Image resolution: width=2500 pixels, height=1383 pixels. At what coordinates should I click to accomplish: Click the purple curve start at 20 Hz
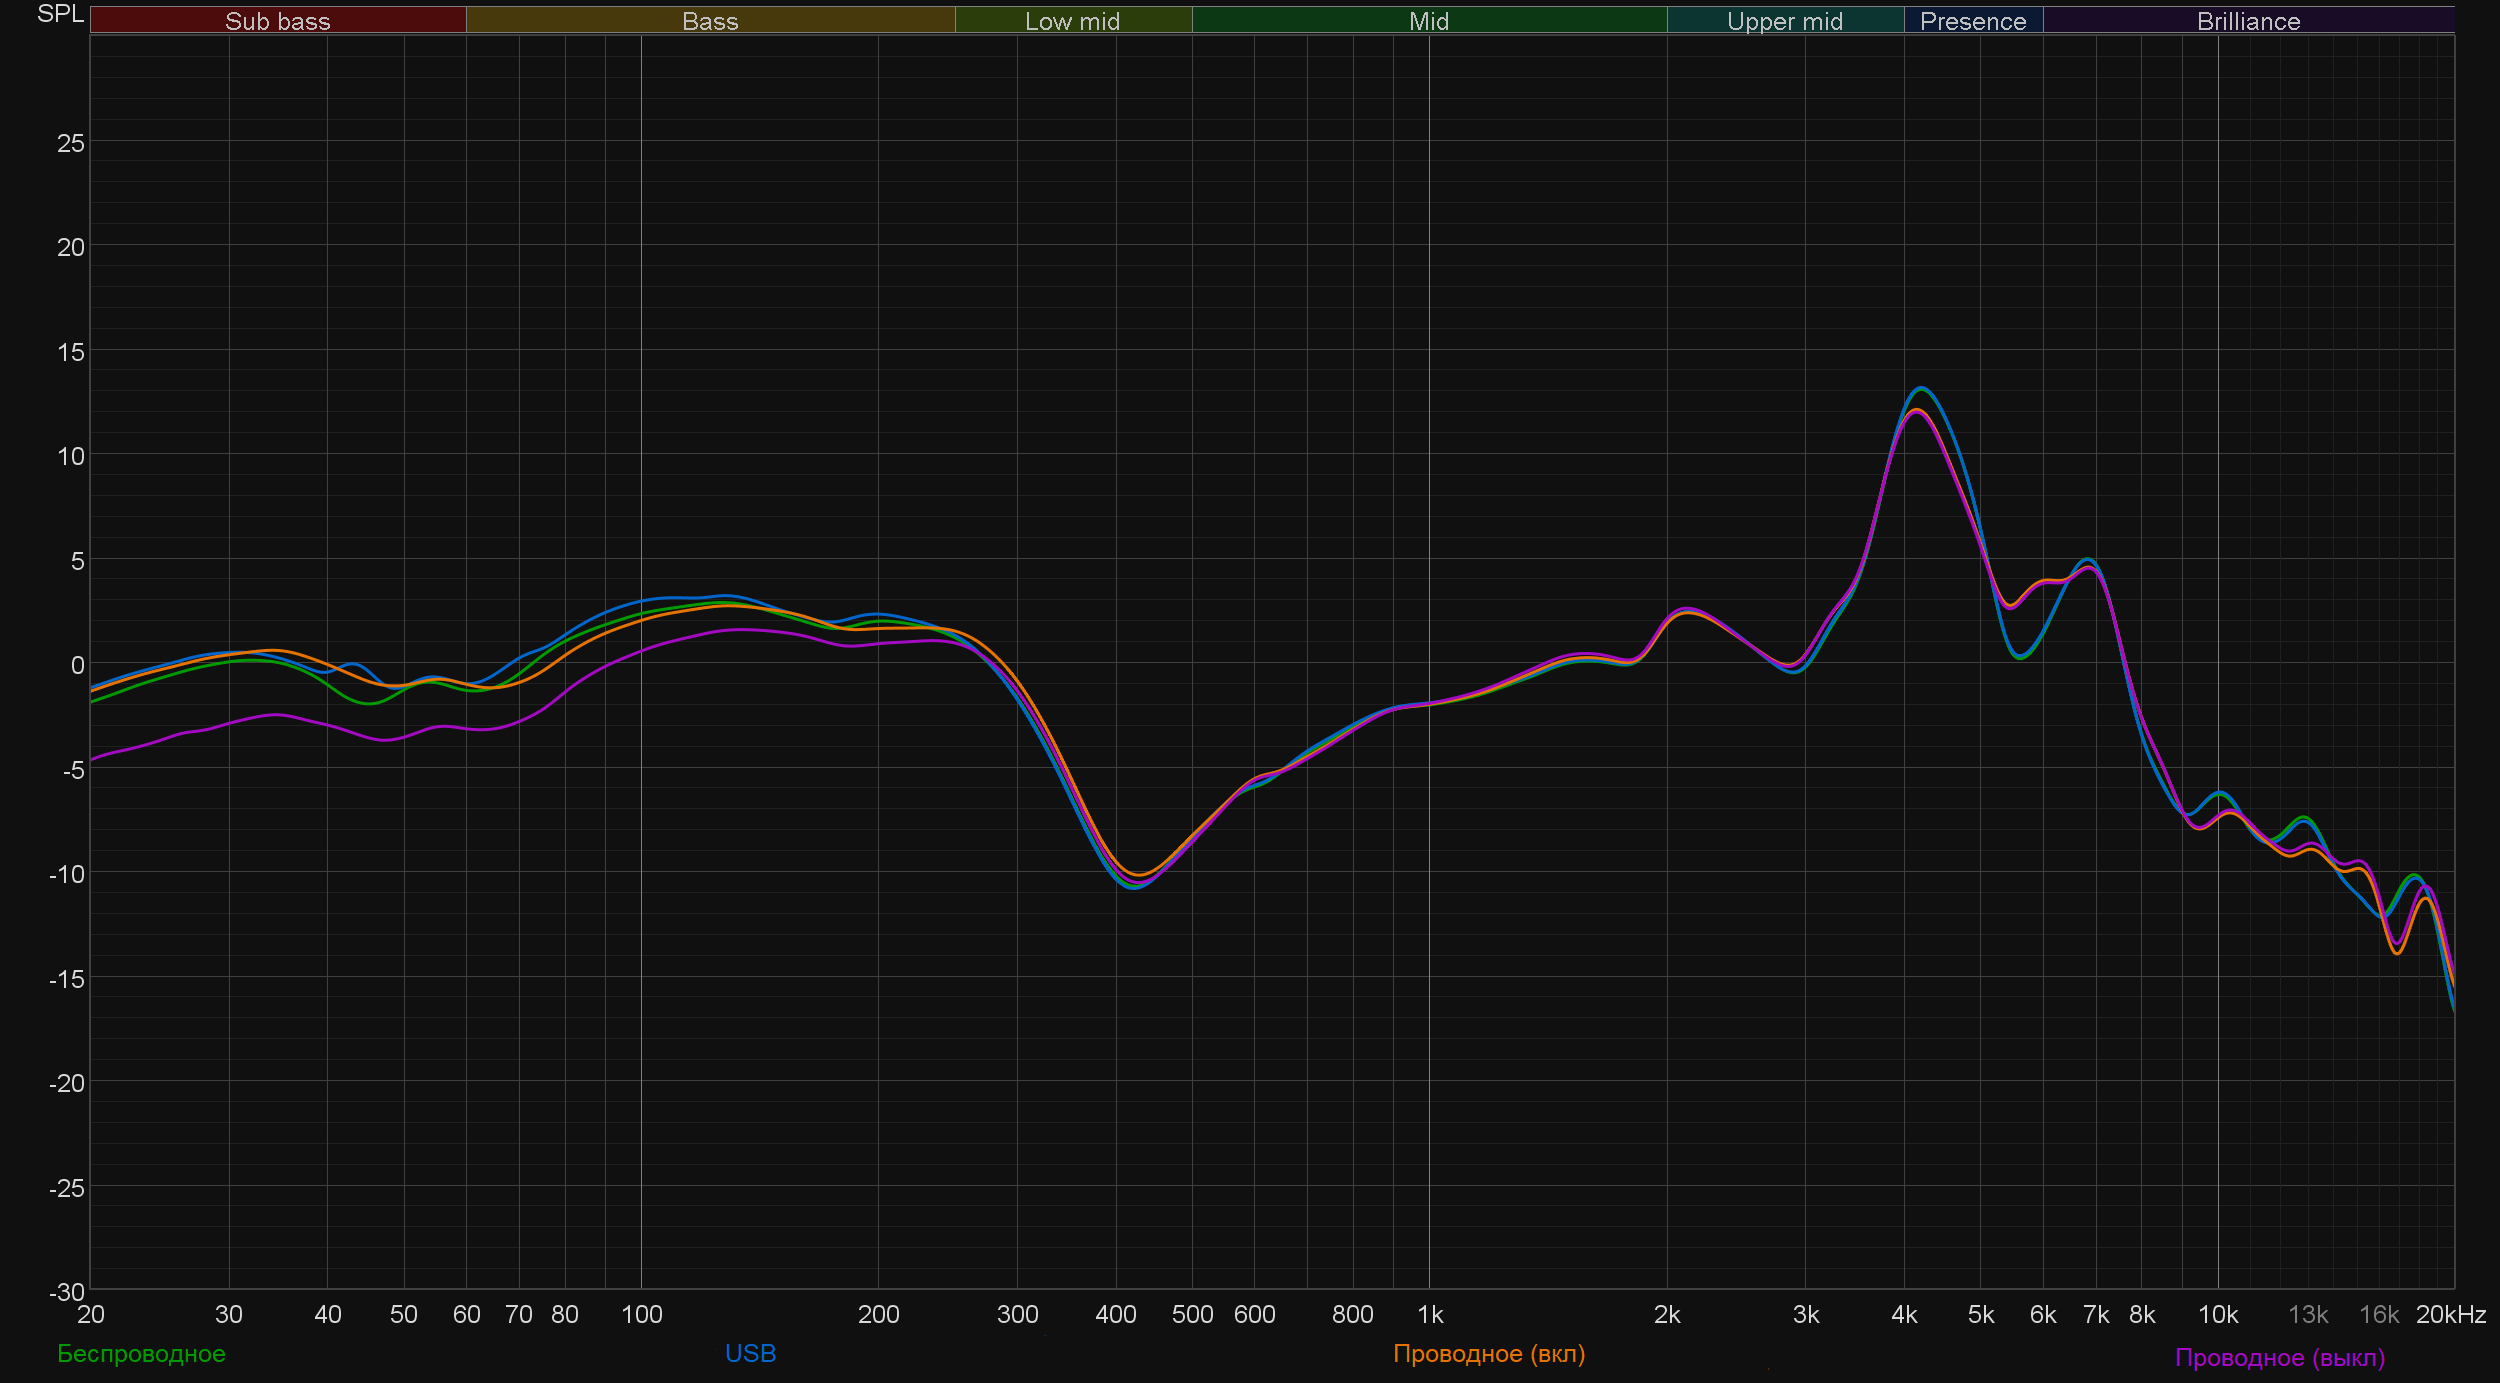click(x=93, y=759)
